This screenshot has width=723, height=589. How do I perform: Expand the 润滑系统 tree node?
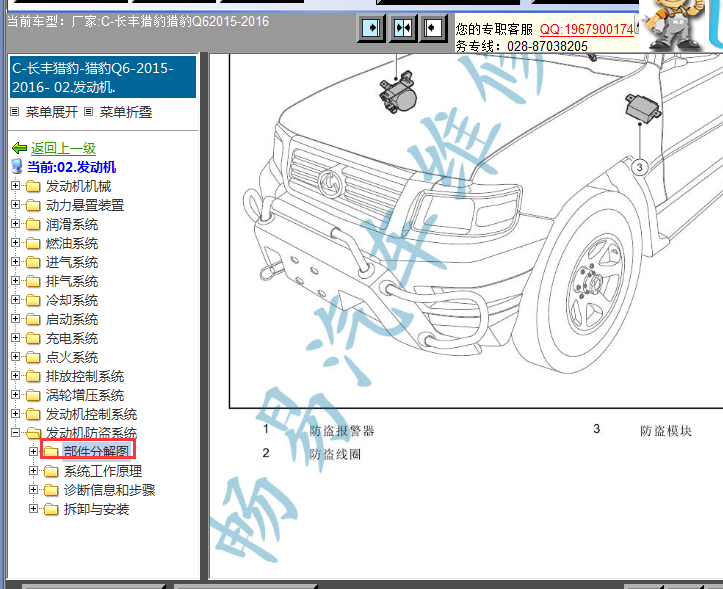(x=16, y=224)
